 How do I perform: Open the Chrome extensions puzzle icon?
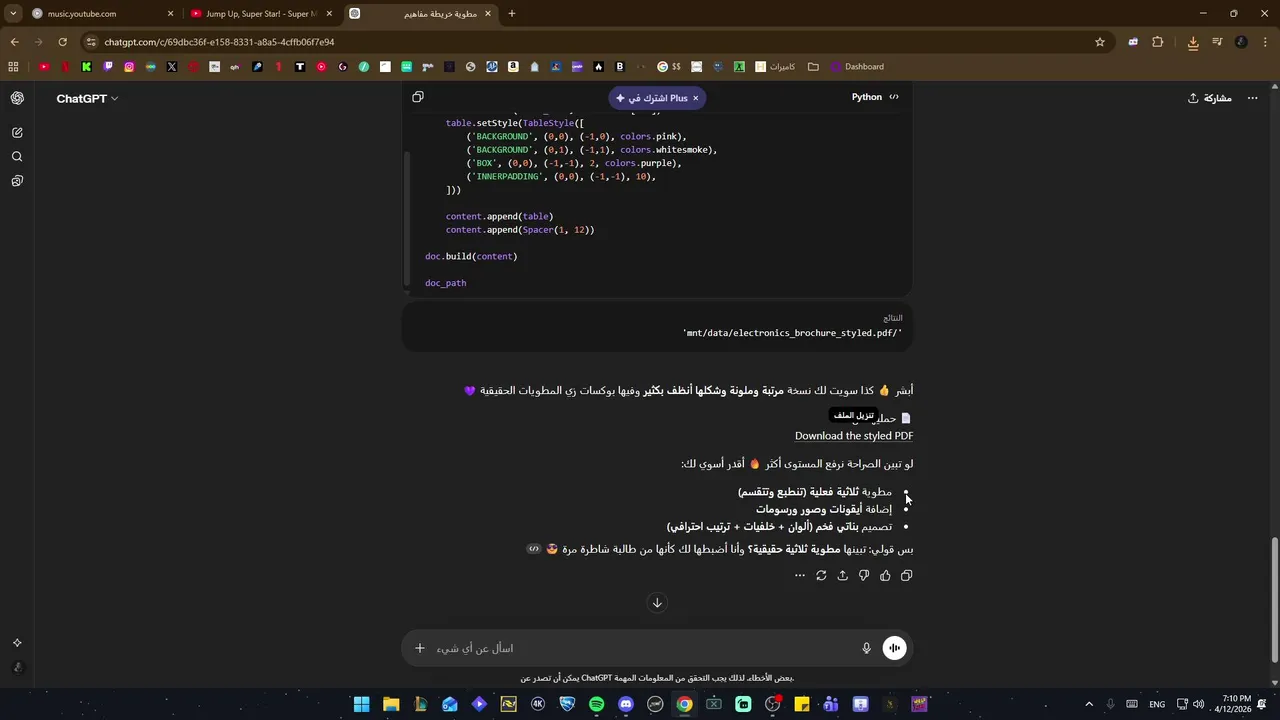[1158, 42]
